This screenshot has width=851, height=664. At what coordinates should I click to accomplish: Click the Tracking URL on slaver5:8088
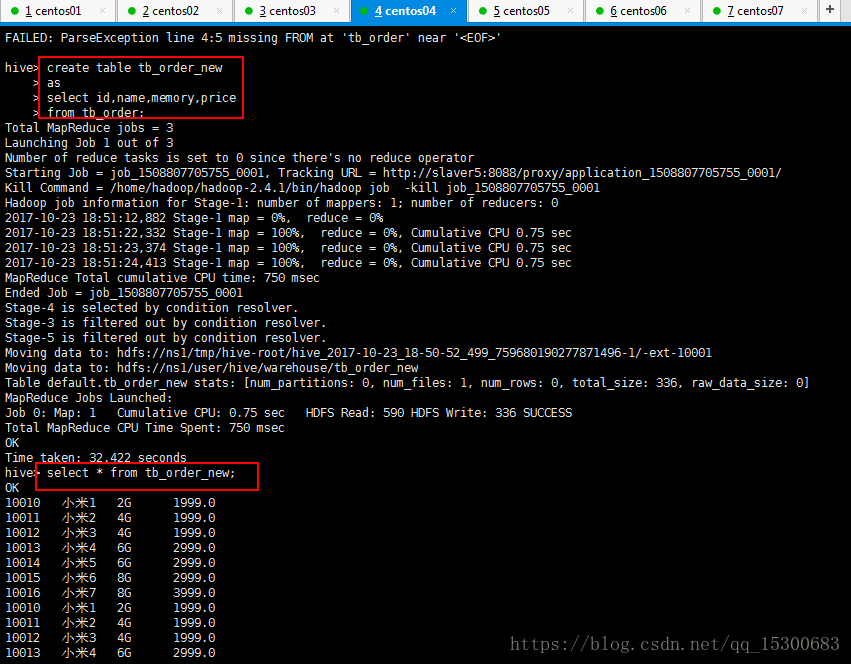[582, 173]
